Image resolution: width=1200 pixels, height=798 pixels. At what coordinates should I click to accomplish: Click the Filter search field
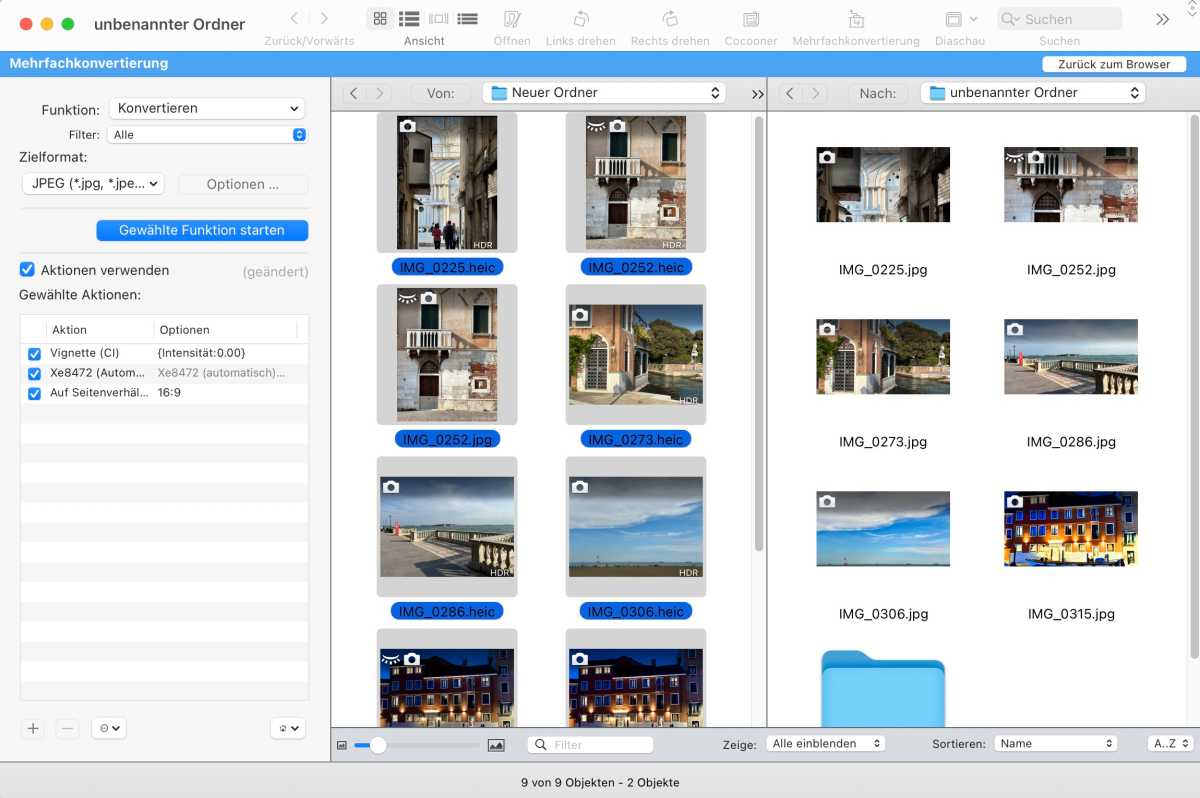tap(600, 745)
